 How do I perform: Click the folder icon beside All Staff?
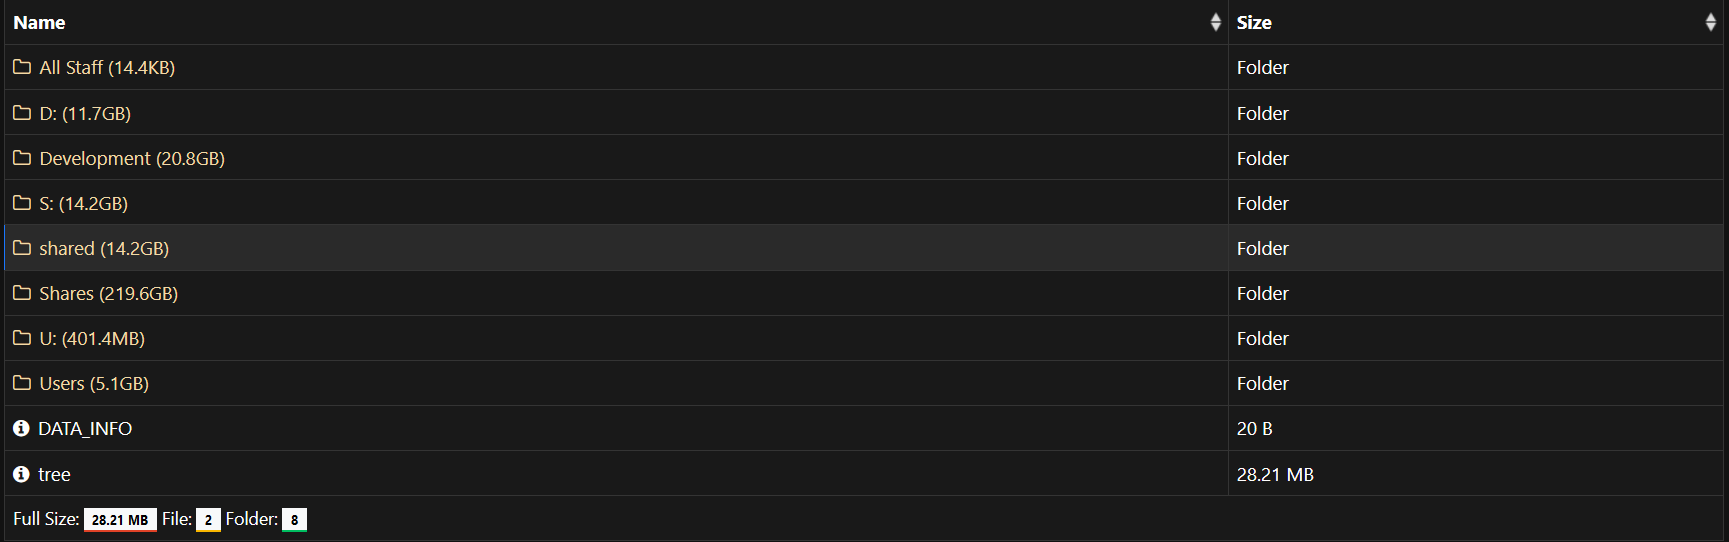(22, 68)
